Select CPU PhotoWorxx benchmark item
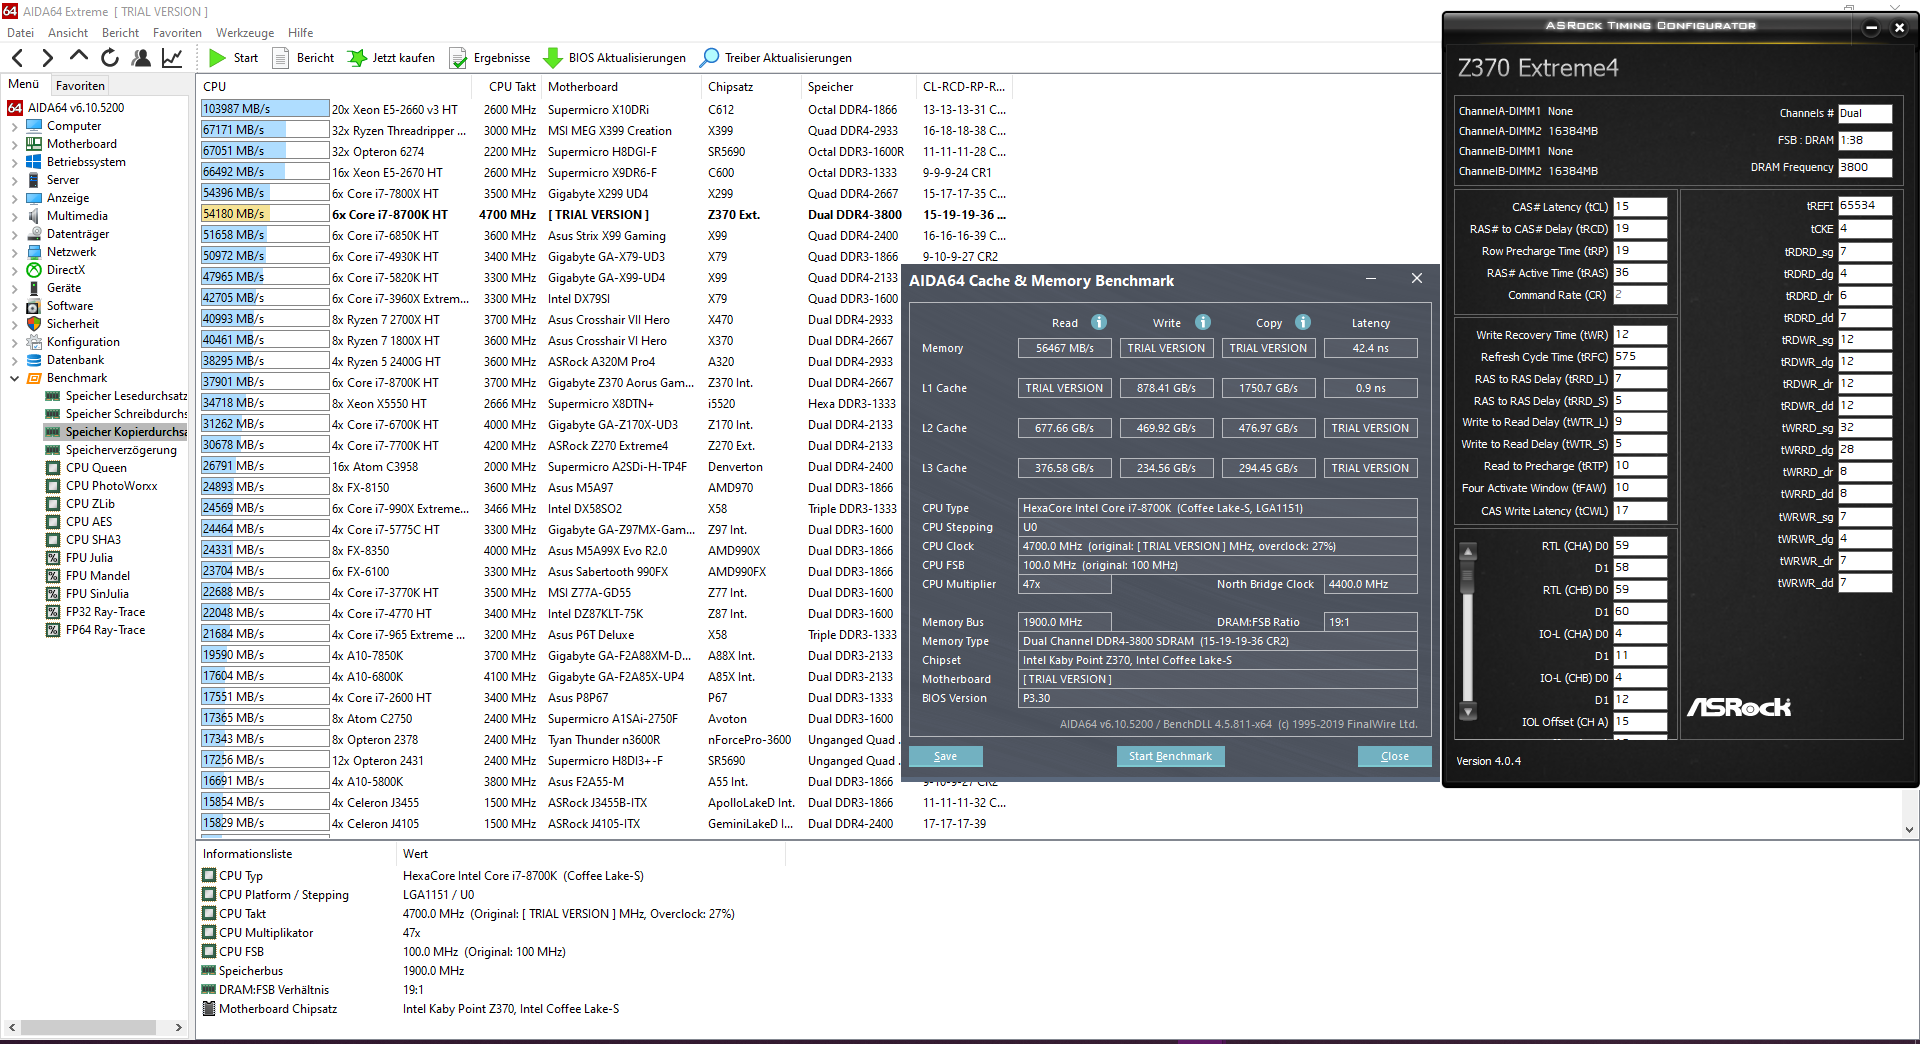1920x1044 pixels. [112, 486]
